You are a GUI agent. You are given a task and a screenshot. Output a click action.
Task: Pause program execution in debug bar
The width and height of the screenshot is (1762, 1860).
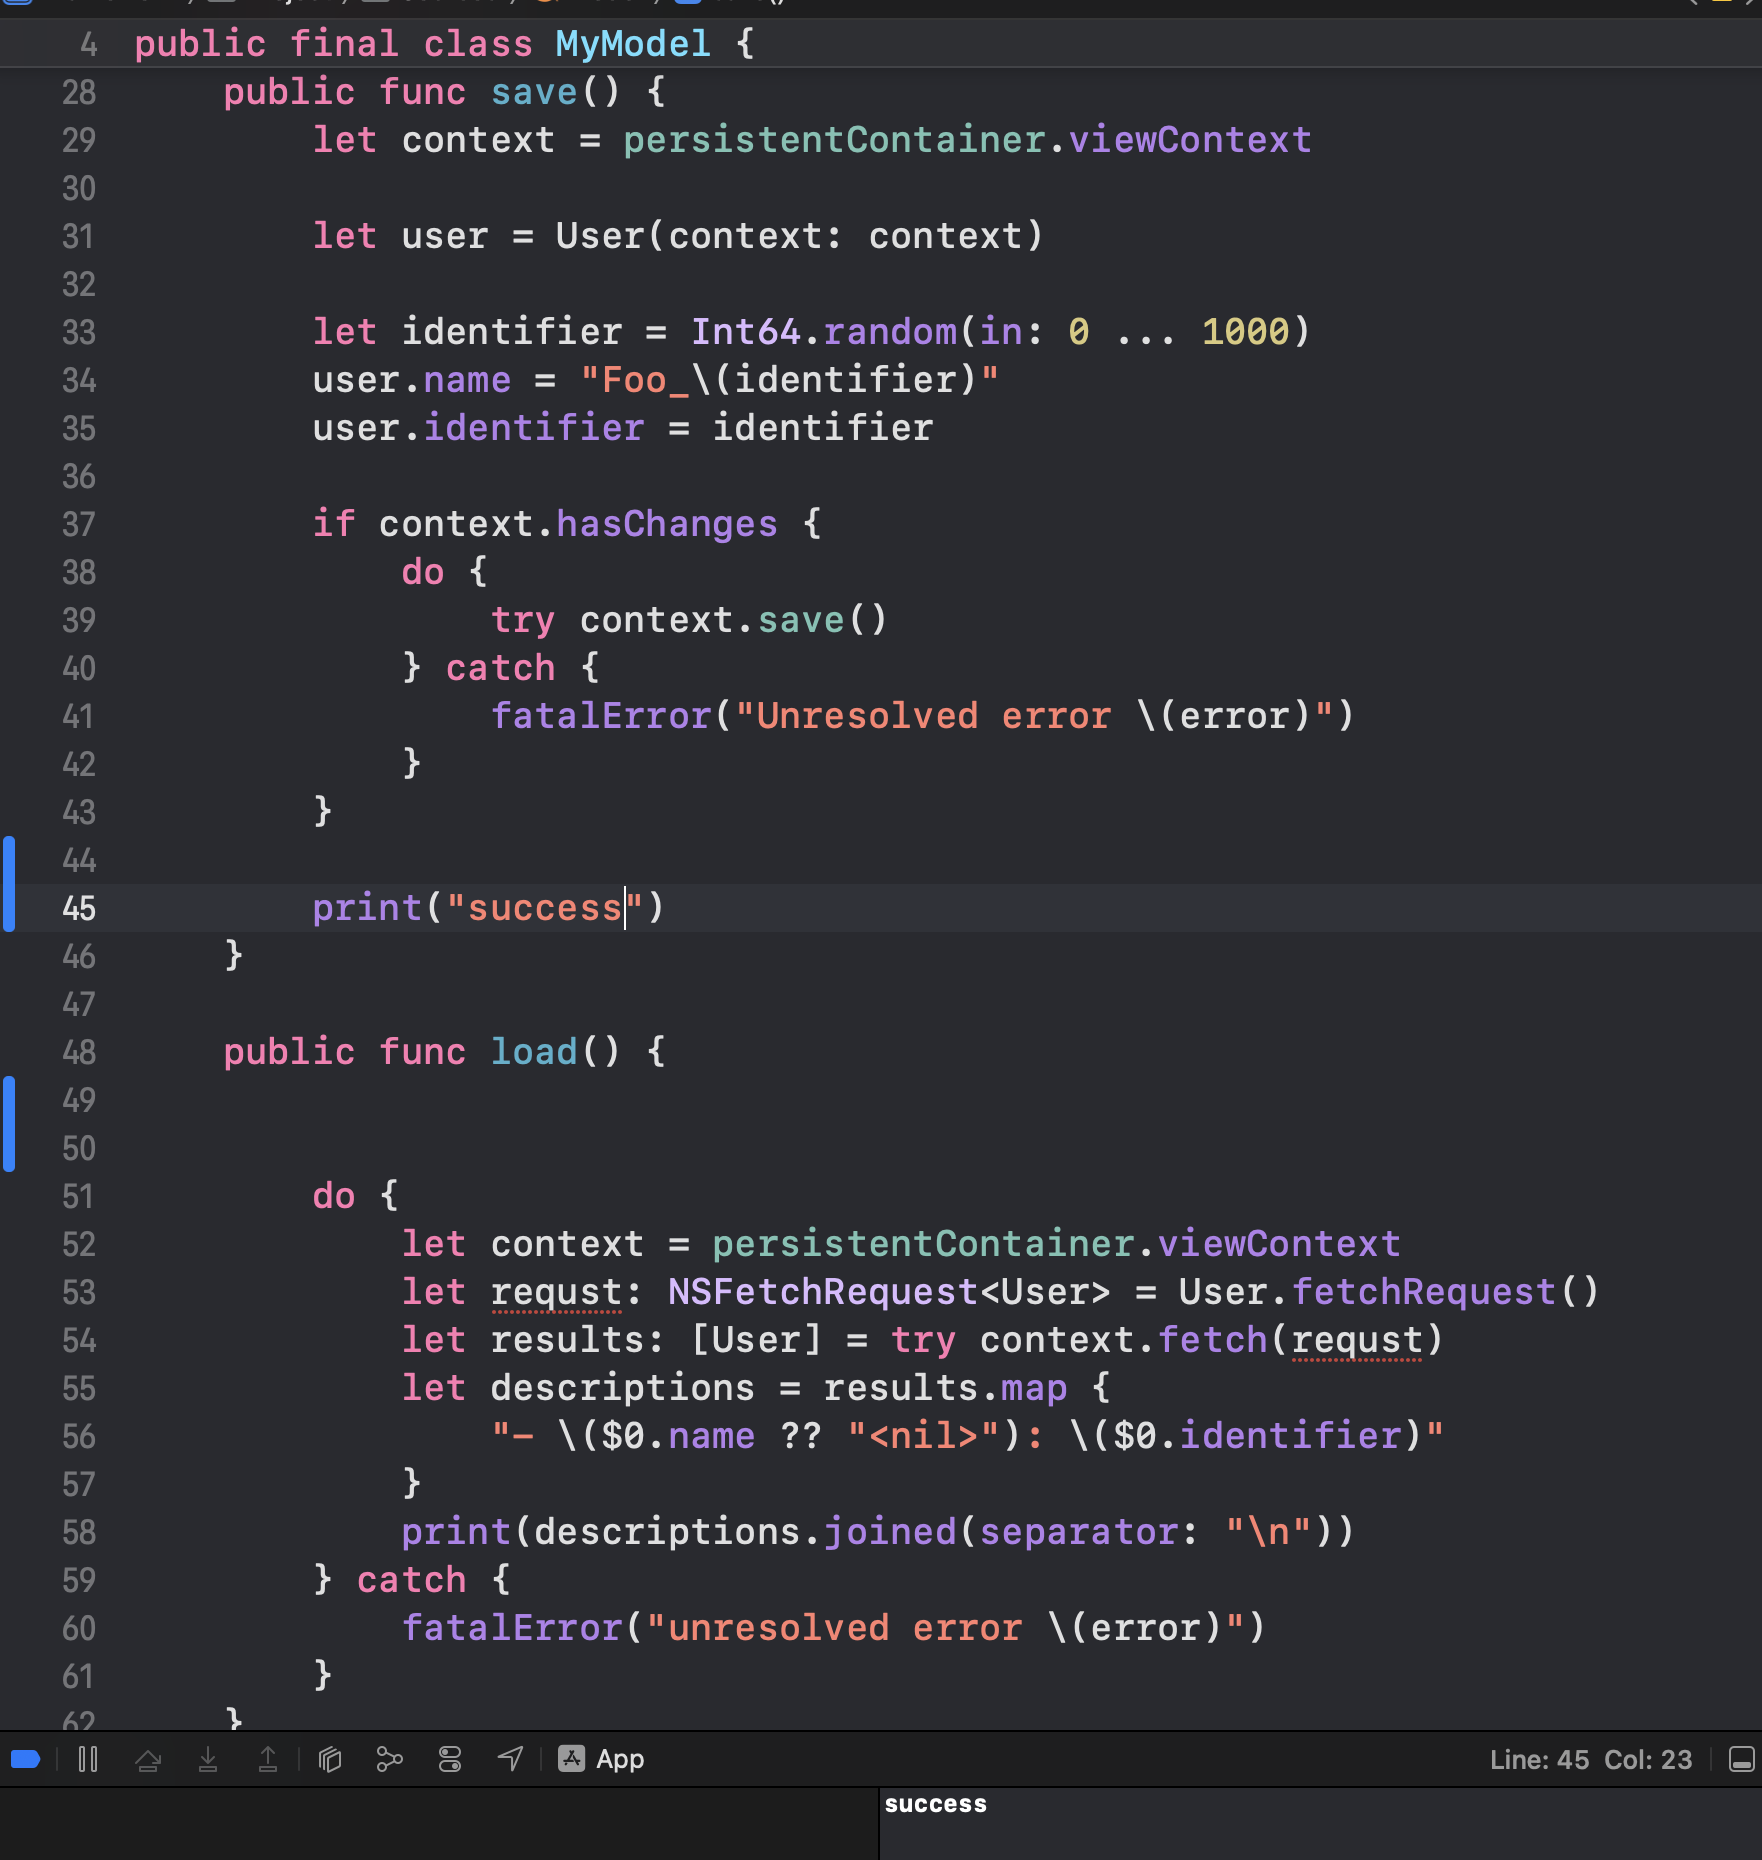click(x=88, y=1759)
